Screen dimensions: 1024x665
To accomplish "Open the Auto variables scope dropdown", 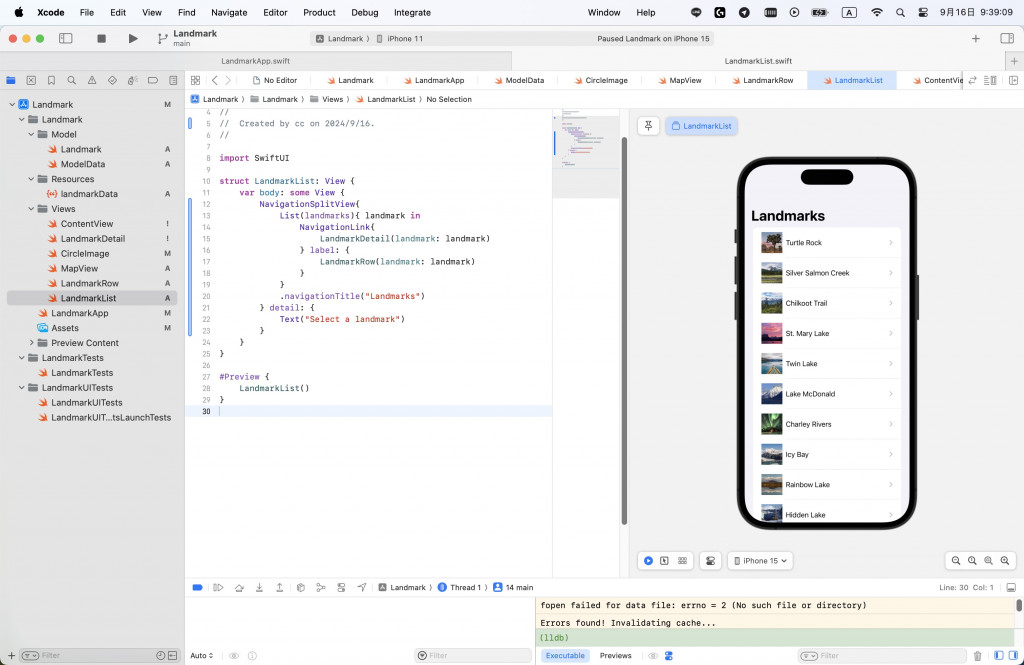I will coord(201,655).
